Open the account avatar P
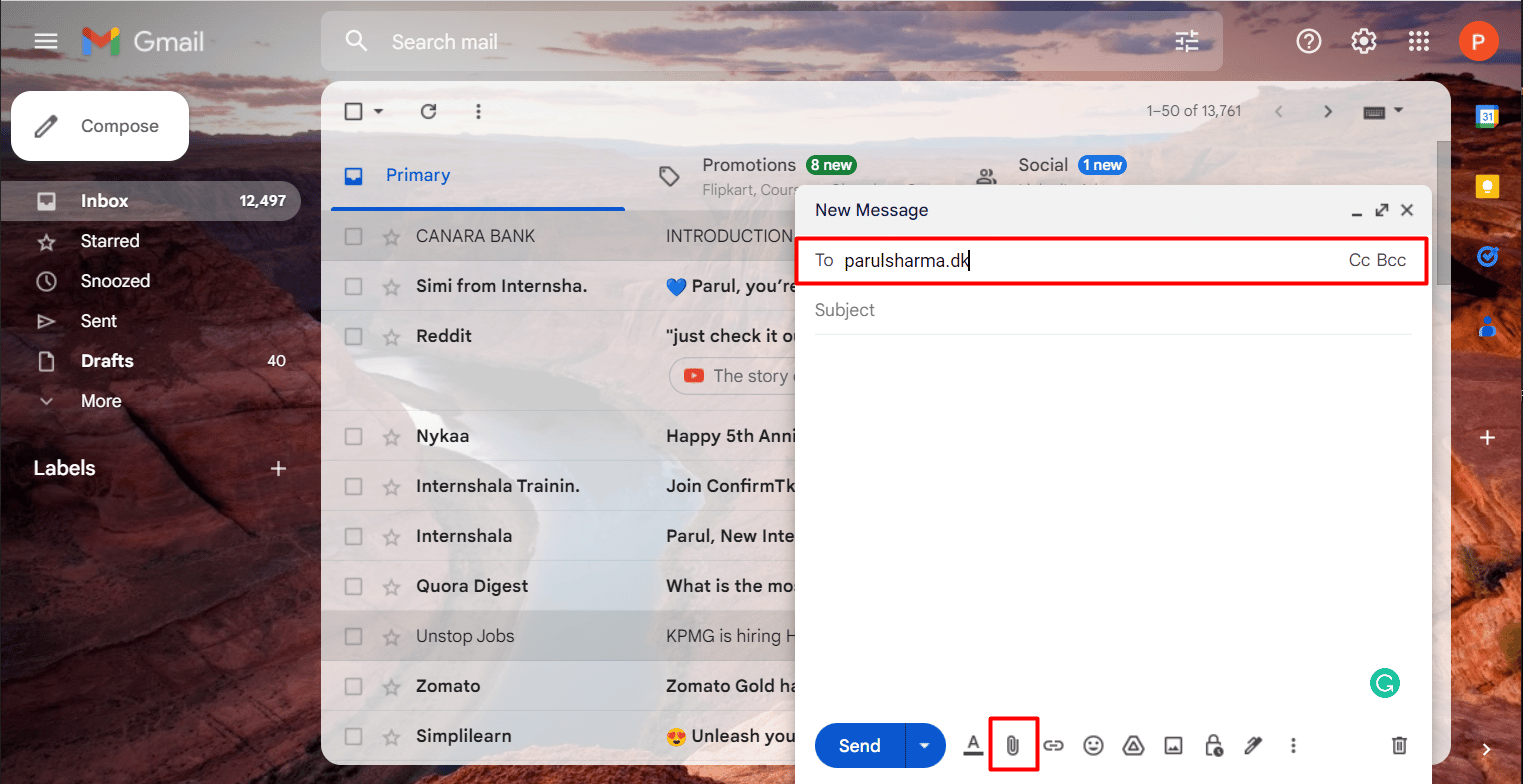Image resolution: width=1523 pixels, height=784 pixels. (x=1478, y=41)
